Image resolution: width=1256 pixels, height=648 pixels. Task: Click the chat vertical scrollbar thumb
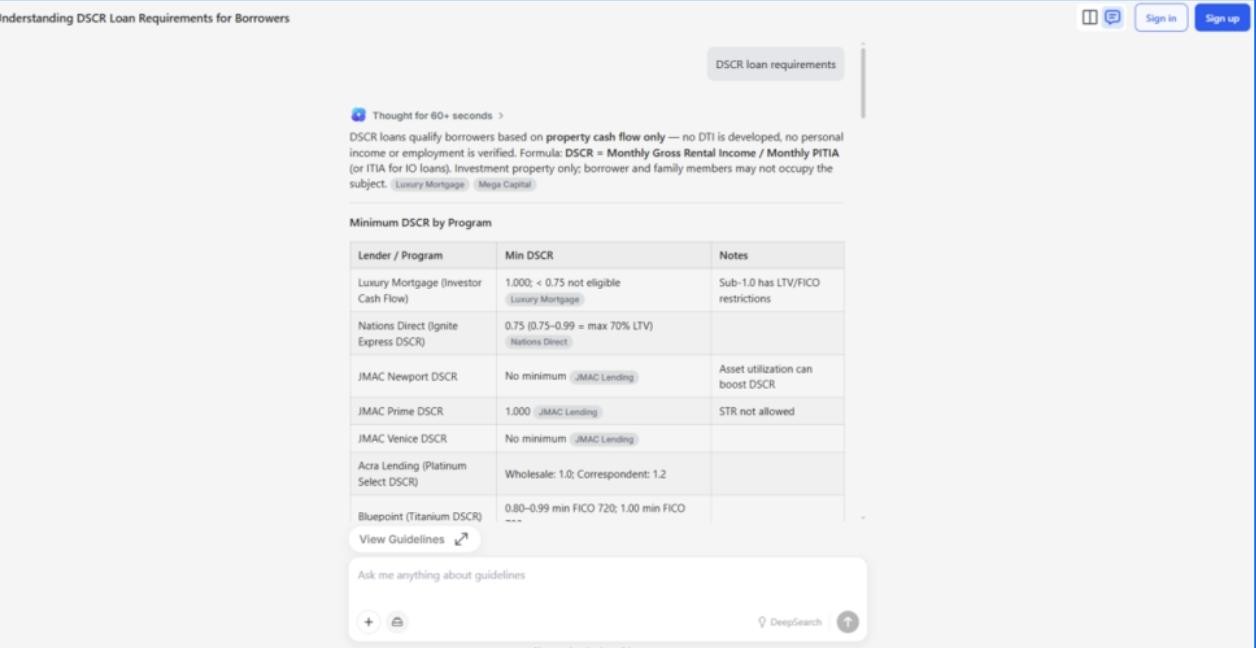coord(862,81)
